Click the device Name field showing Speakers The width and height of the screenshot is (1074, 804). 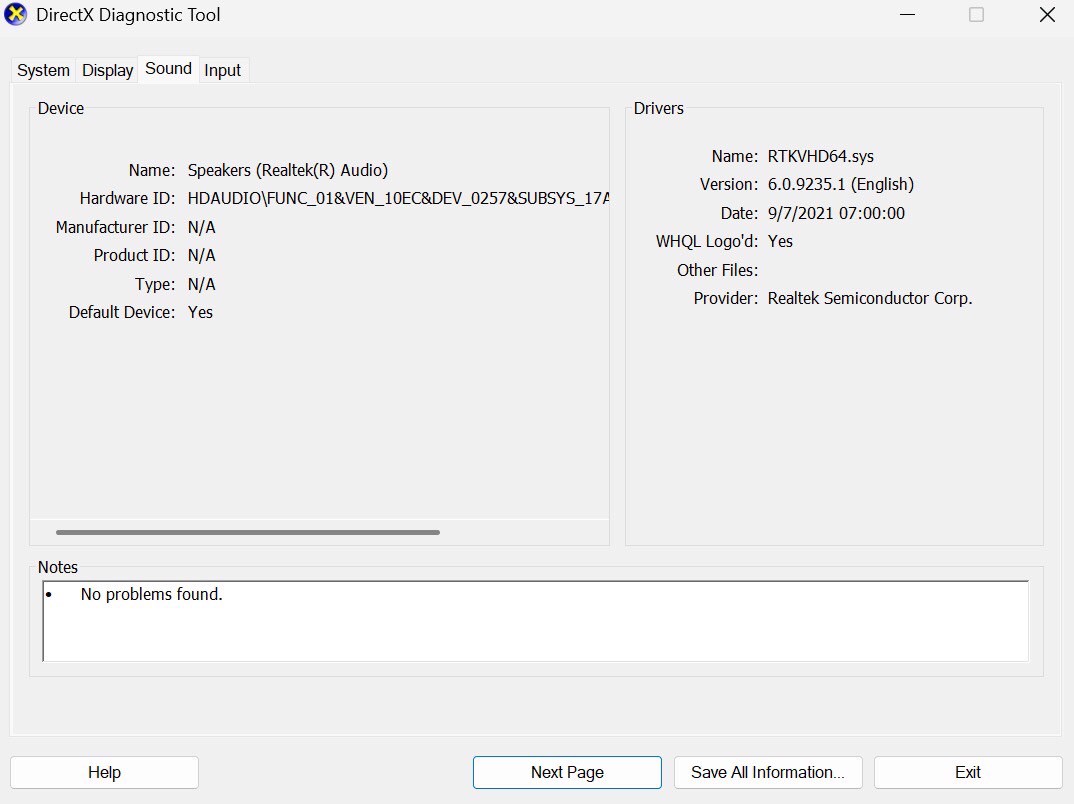point(288,170)
